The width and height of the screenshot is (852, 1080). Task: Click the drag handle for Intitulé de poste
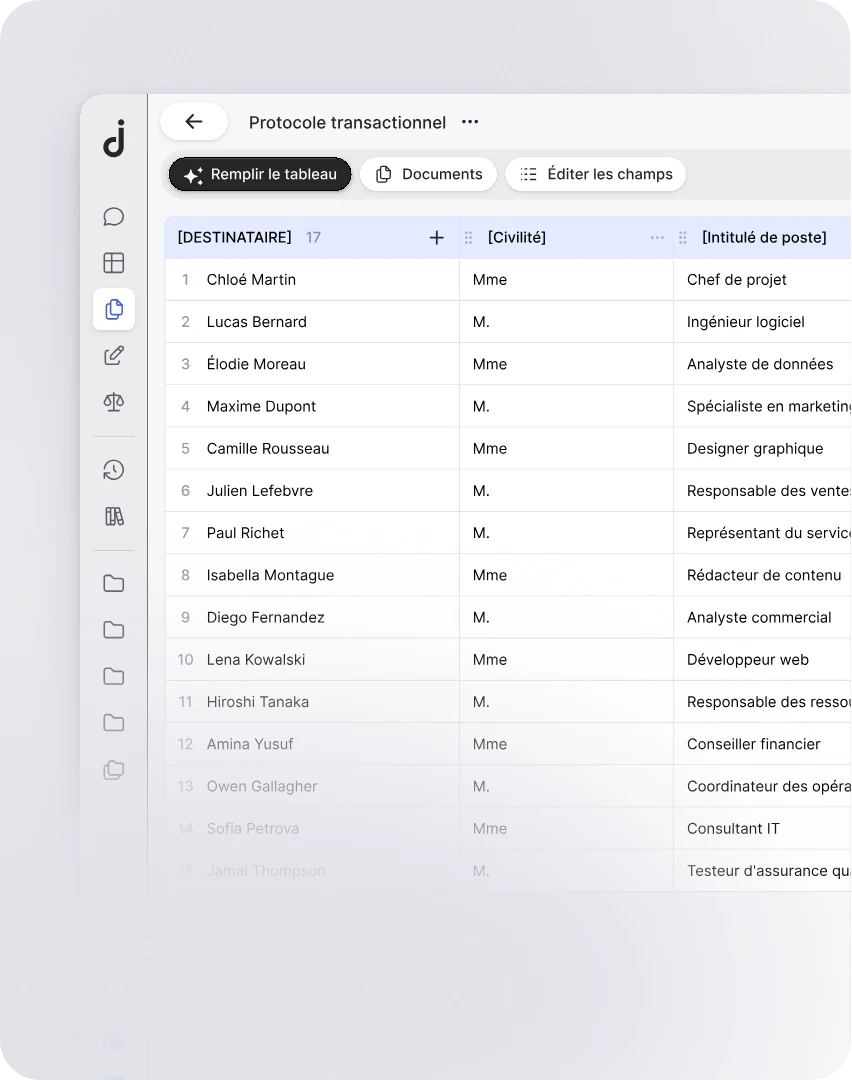tap(683, 238)
